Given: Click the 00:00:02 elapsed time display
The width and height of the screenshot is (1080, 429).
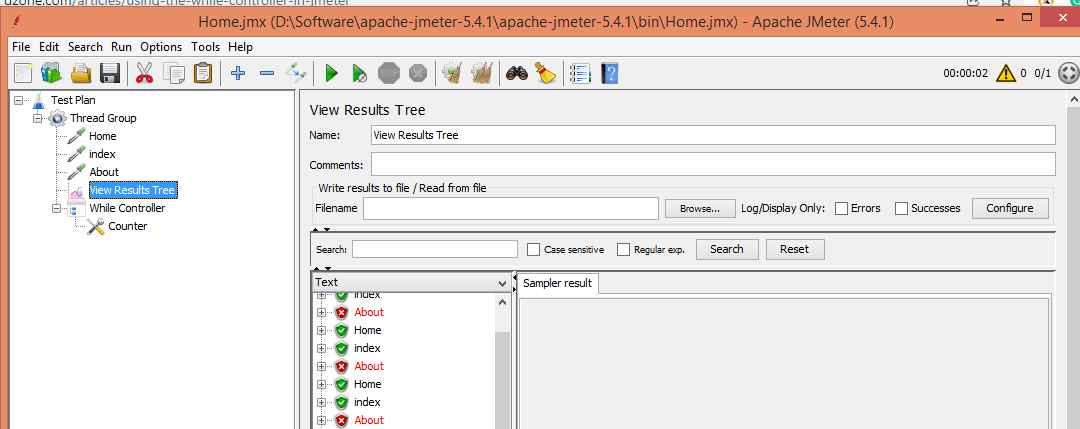Looking at the screenshot, I should pyautogui.click(x=966, y=73).
